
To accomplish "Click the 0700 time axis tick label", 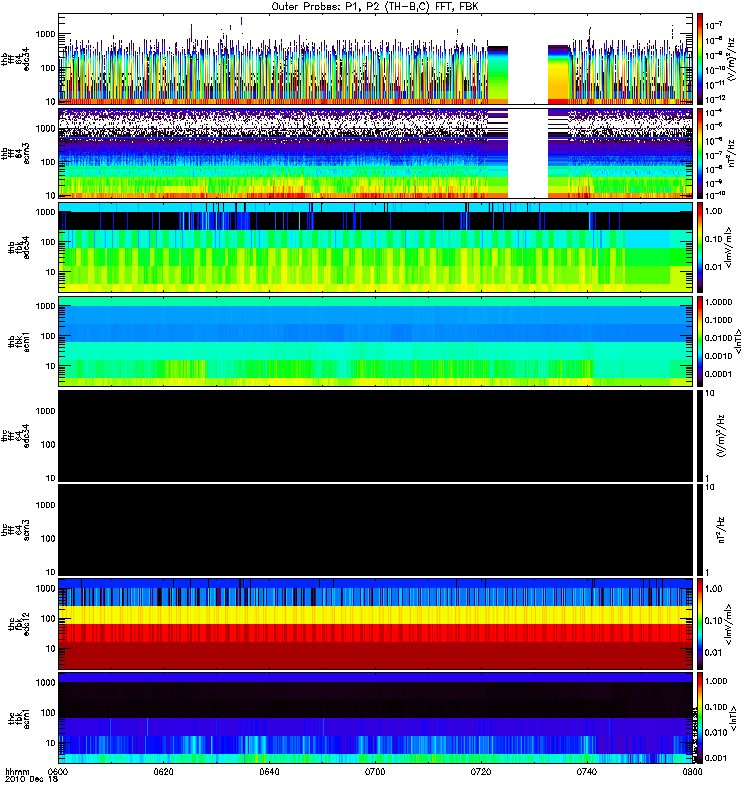I will pyautogui.click(x=375, y=771).
